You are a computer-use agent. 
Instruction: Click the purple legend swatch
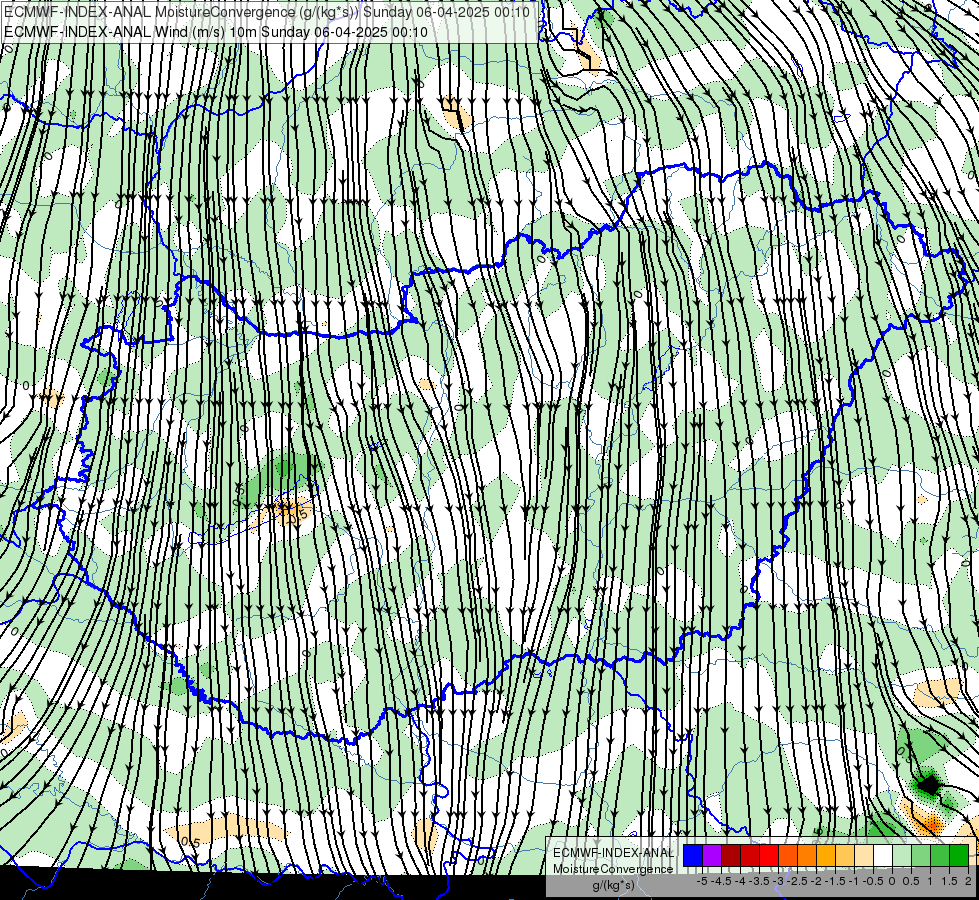coord(712,856)
